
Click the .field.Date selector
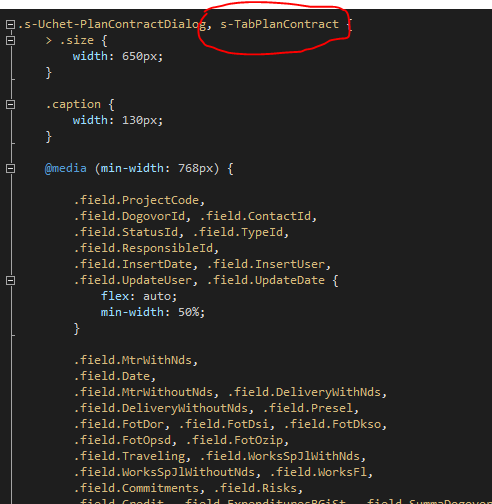112,376
